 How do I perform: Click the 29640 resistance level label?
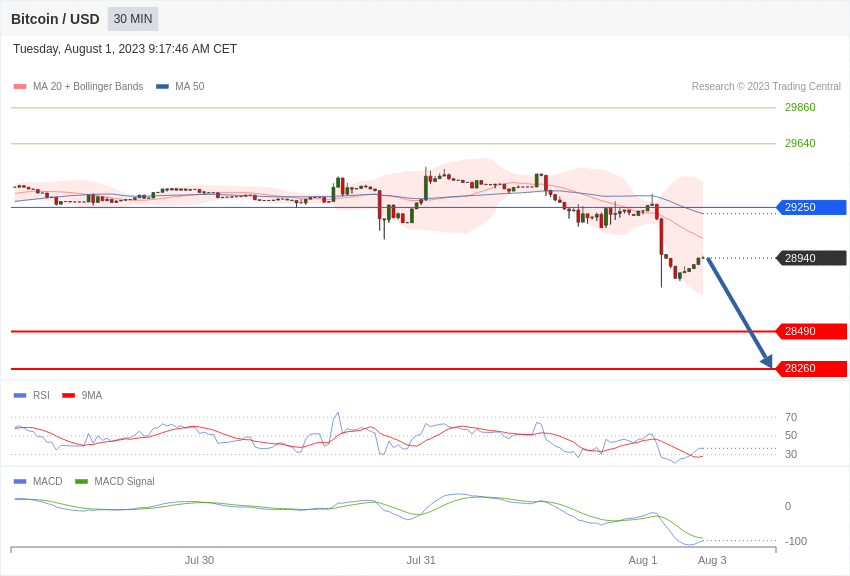(800, 143)
